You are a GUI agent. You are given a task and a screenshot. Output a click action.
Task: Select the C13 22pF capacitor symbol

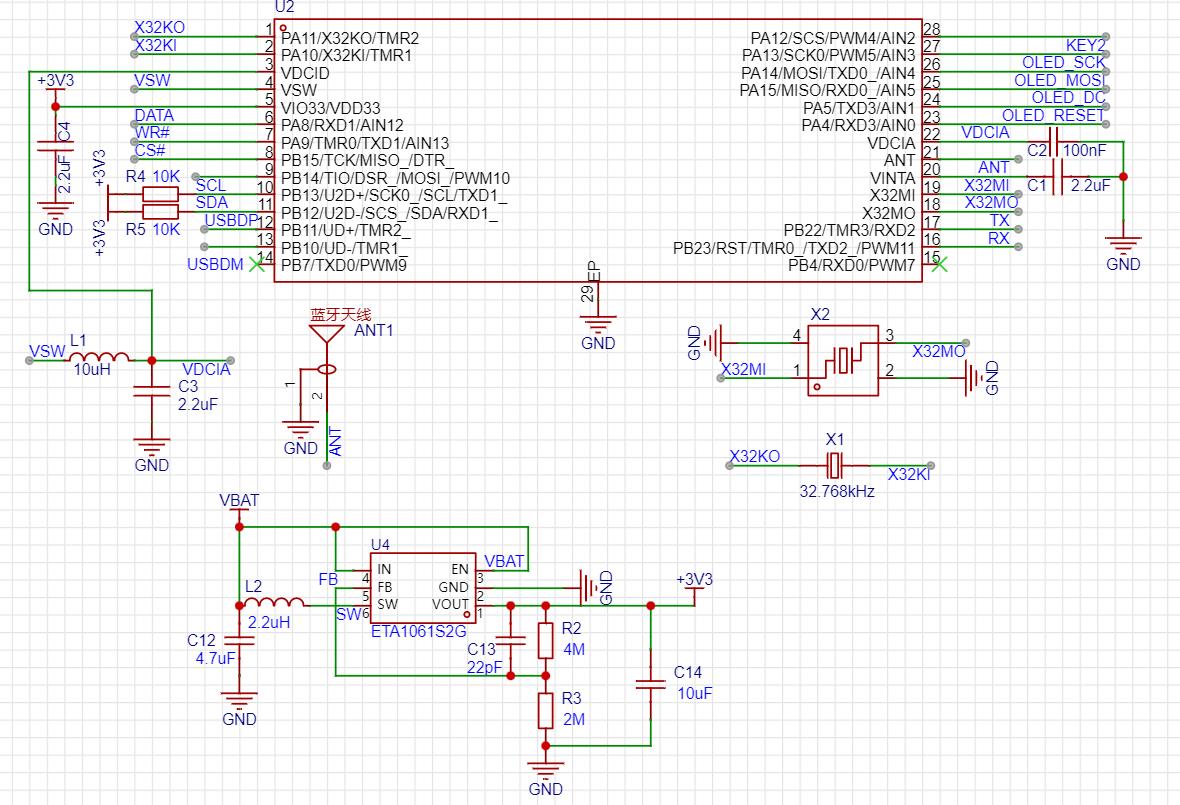[x=511, y=641]
